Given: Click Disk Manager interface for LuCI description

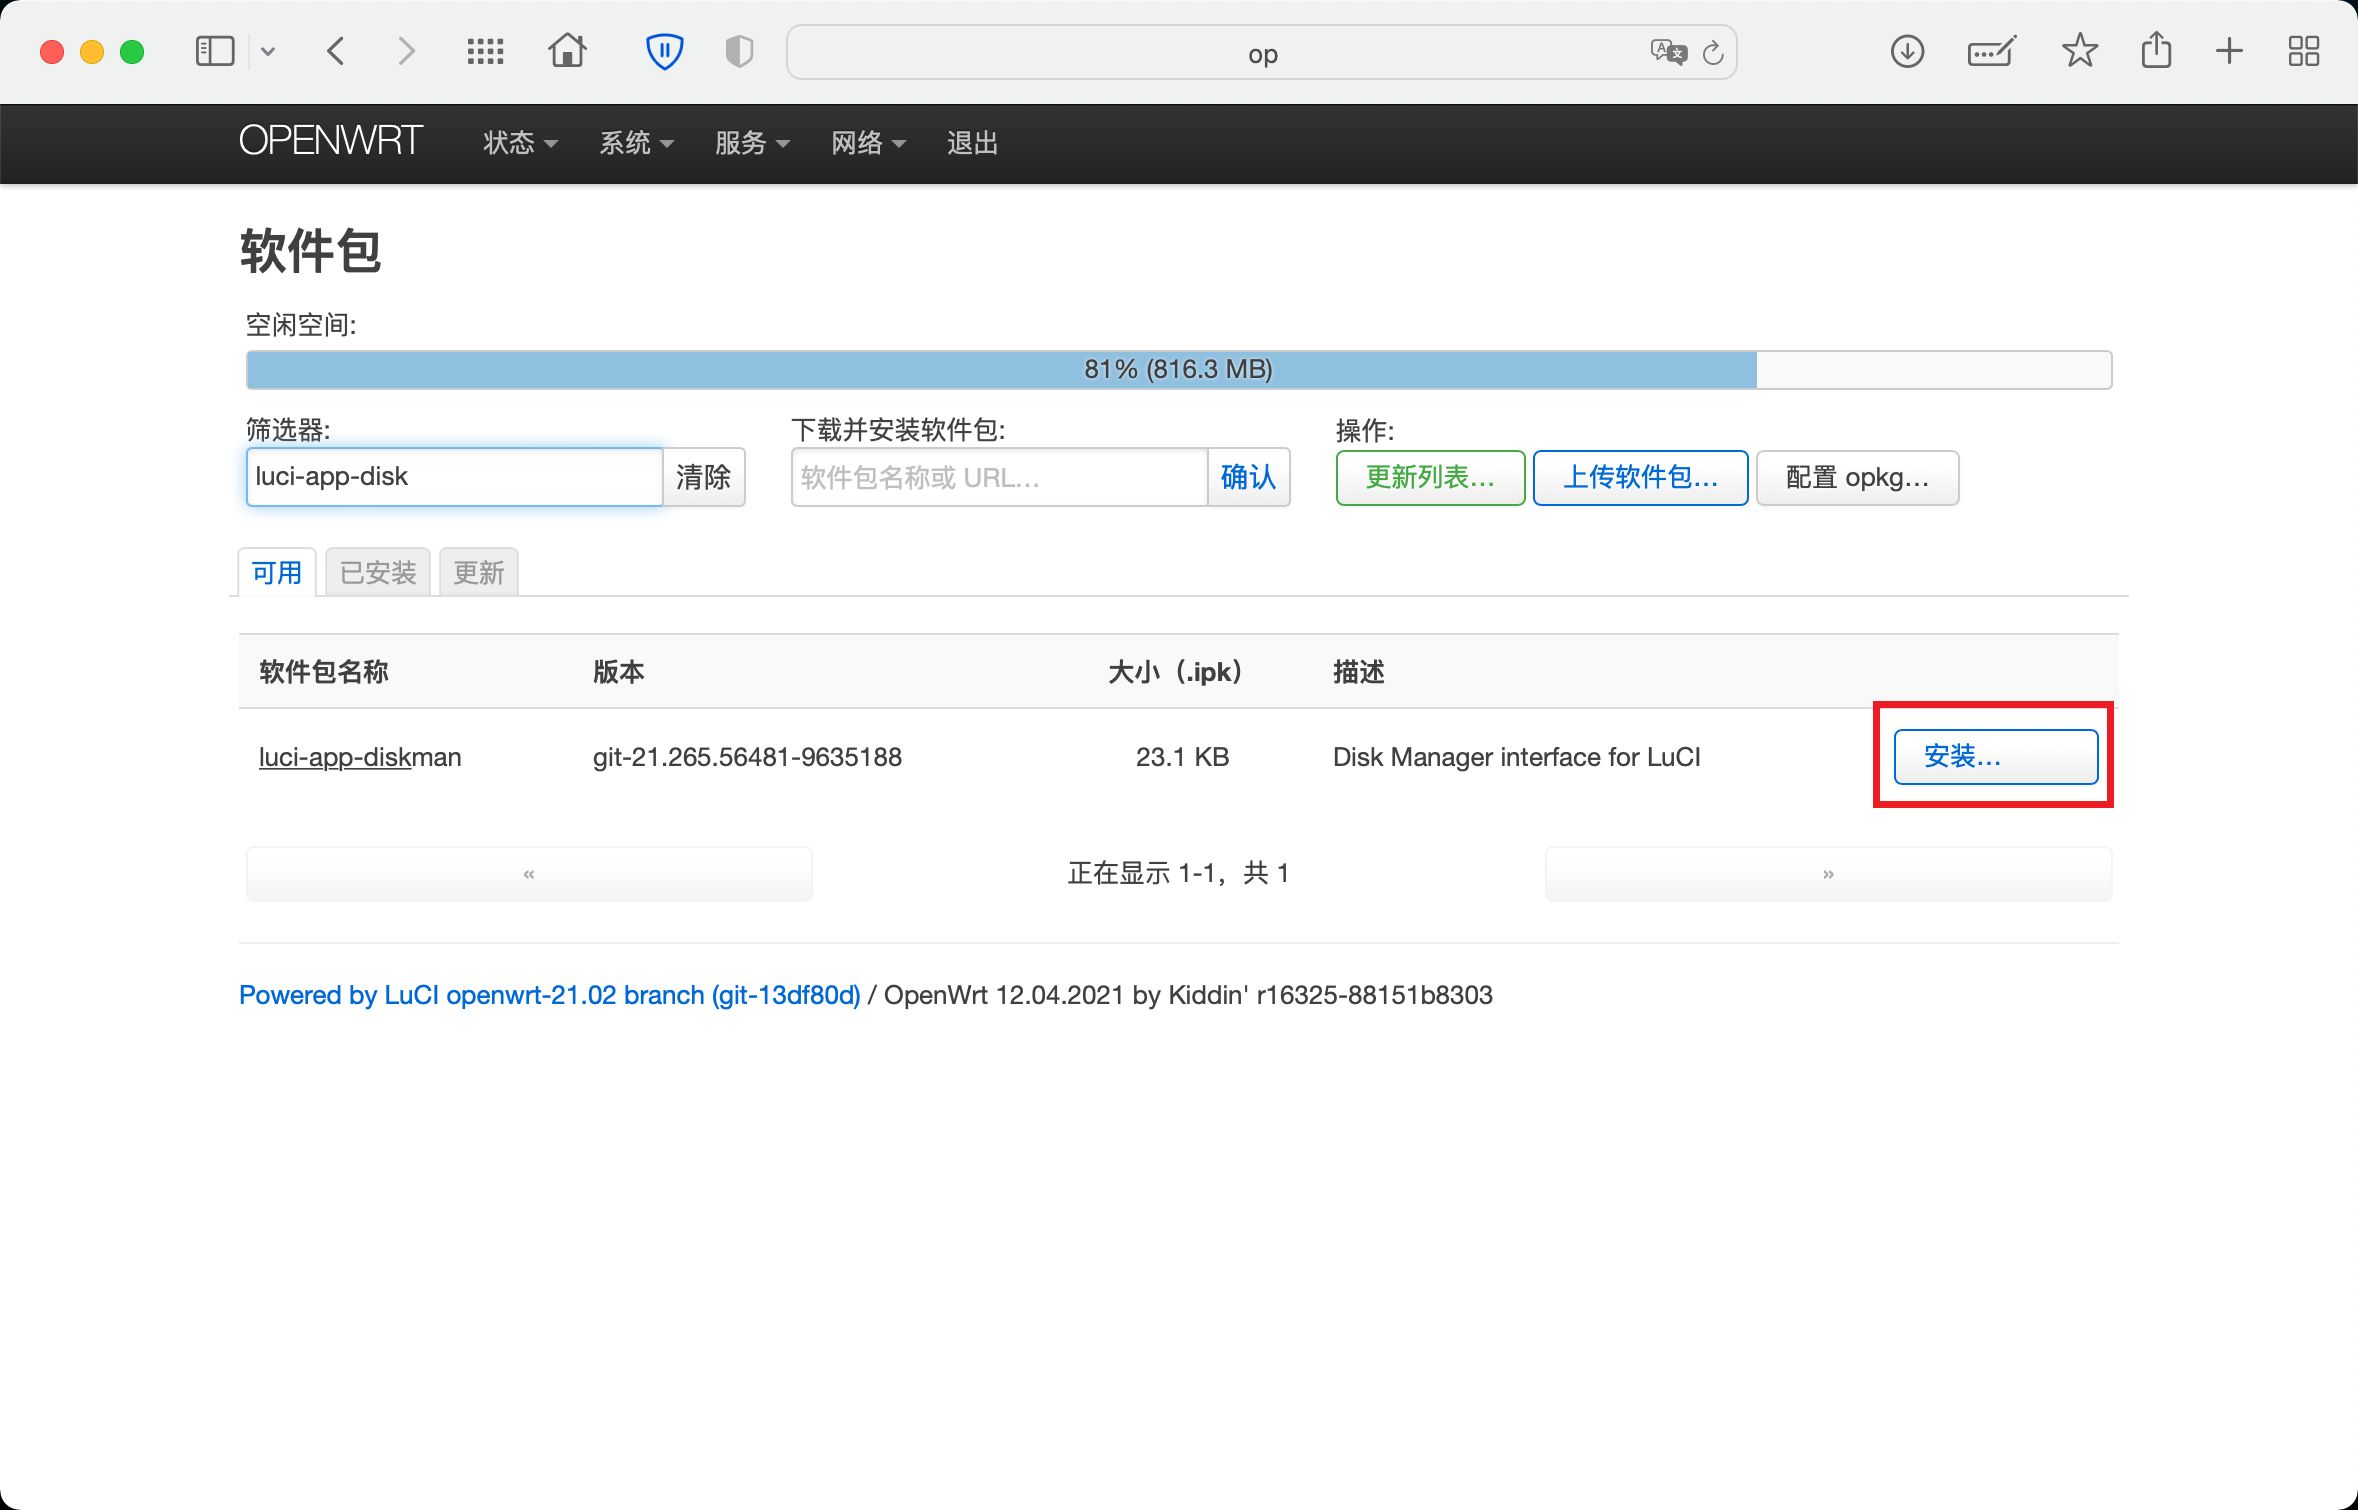Looking at the screenshot, I should coord(1516,757).
